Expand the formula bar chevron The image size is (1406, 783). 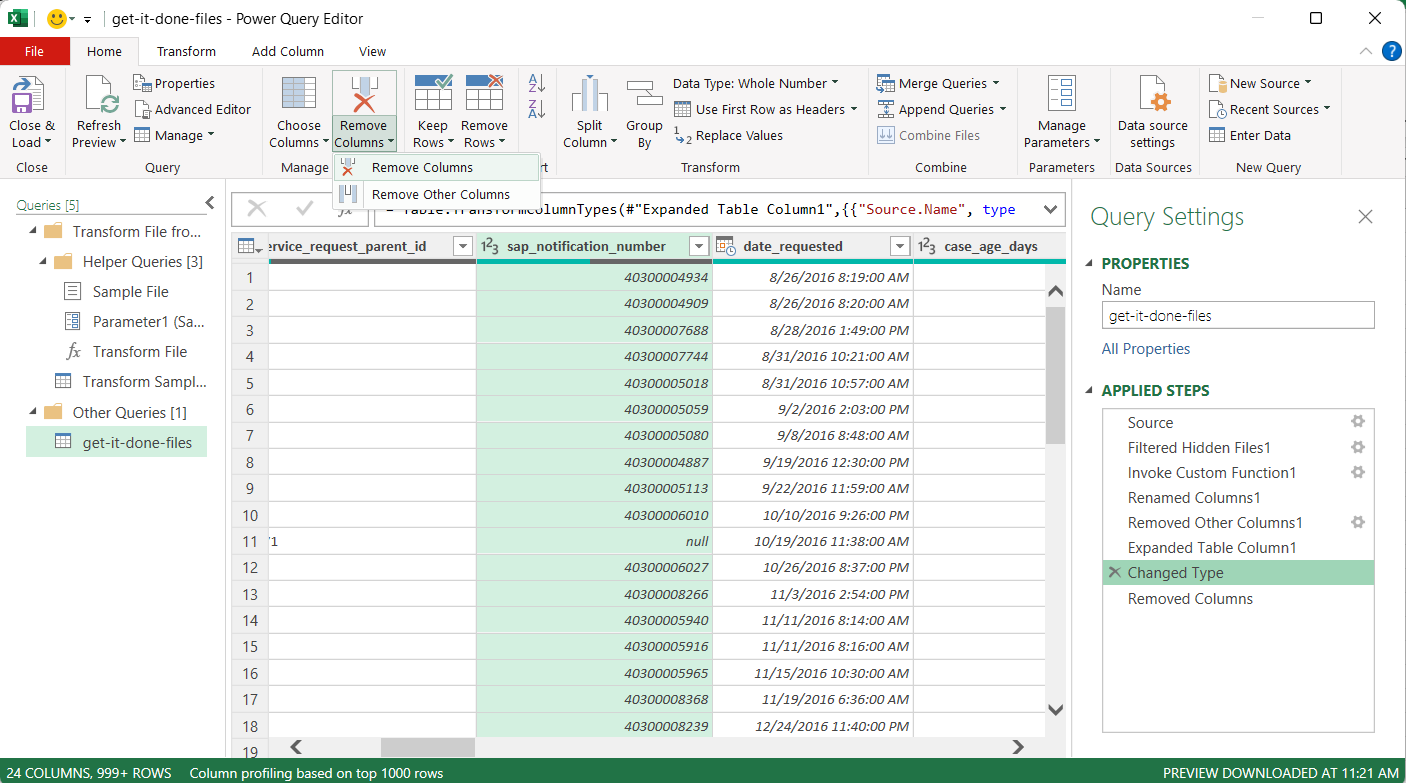pos(1050,210)
